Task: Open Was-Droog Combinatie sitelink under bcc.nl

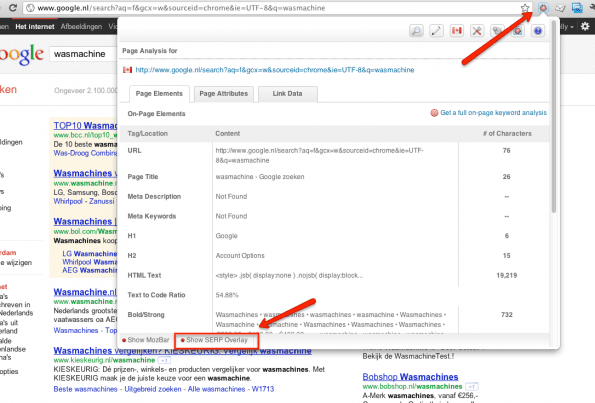Action: pyautogui.click(x=85, y=153)
